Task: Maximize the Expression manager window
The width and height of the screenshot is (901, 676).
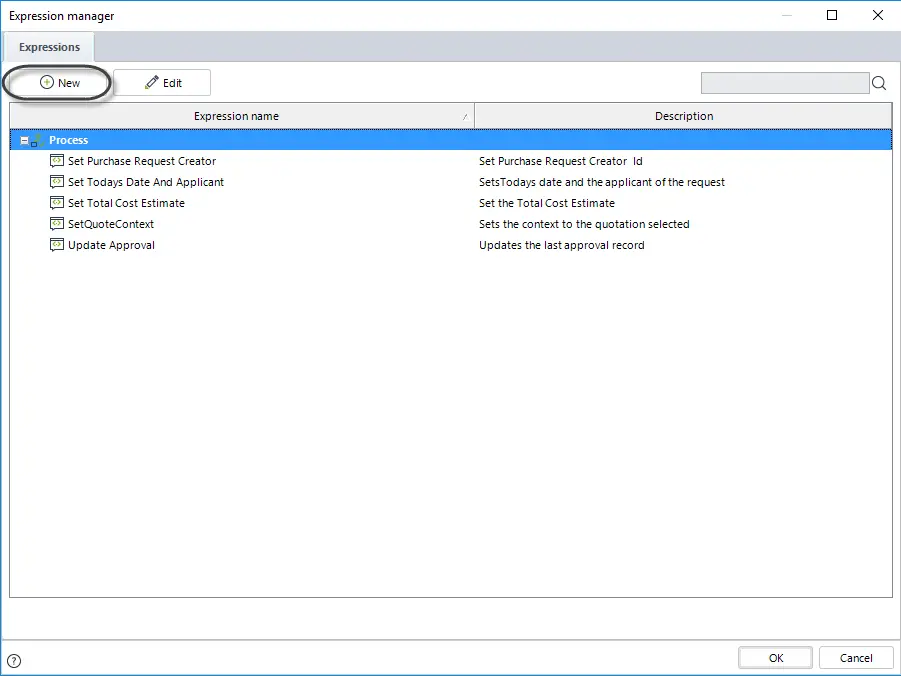Action: click(x=831, y=16)
